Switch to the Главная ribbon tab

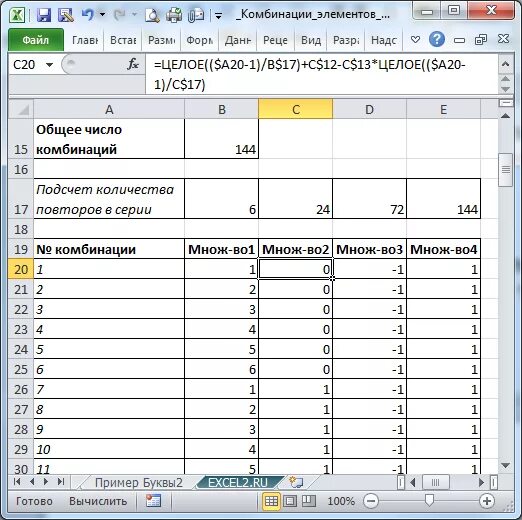click(85, 40)
